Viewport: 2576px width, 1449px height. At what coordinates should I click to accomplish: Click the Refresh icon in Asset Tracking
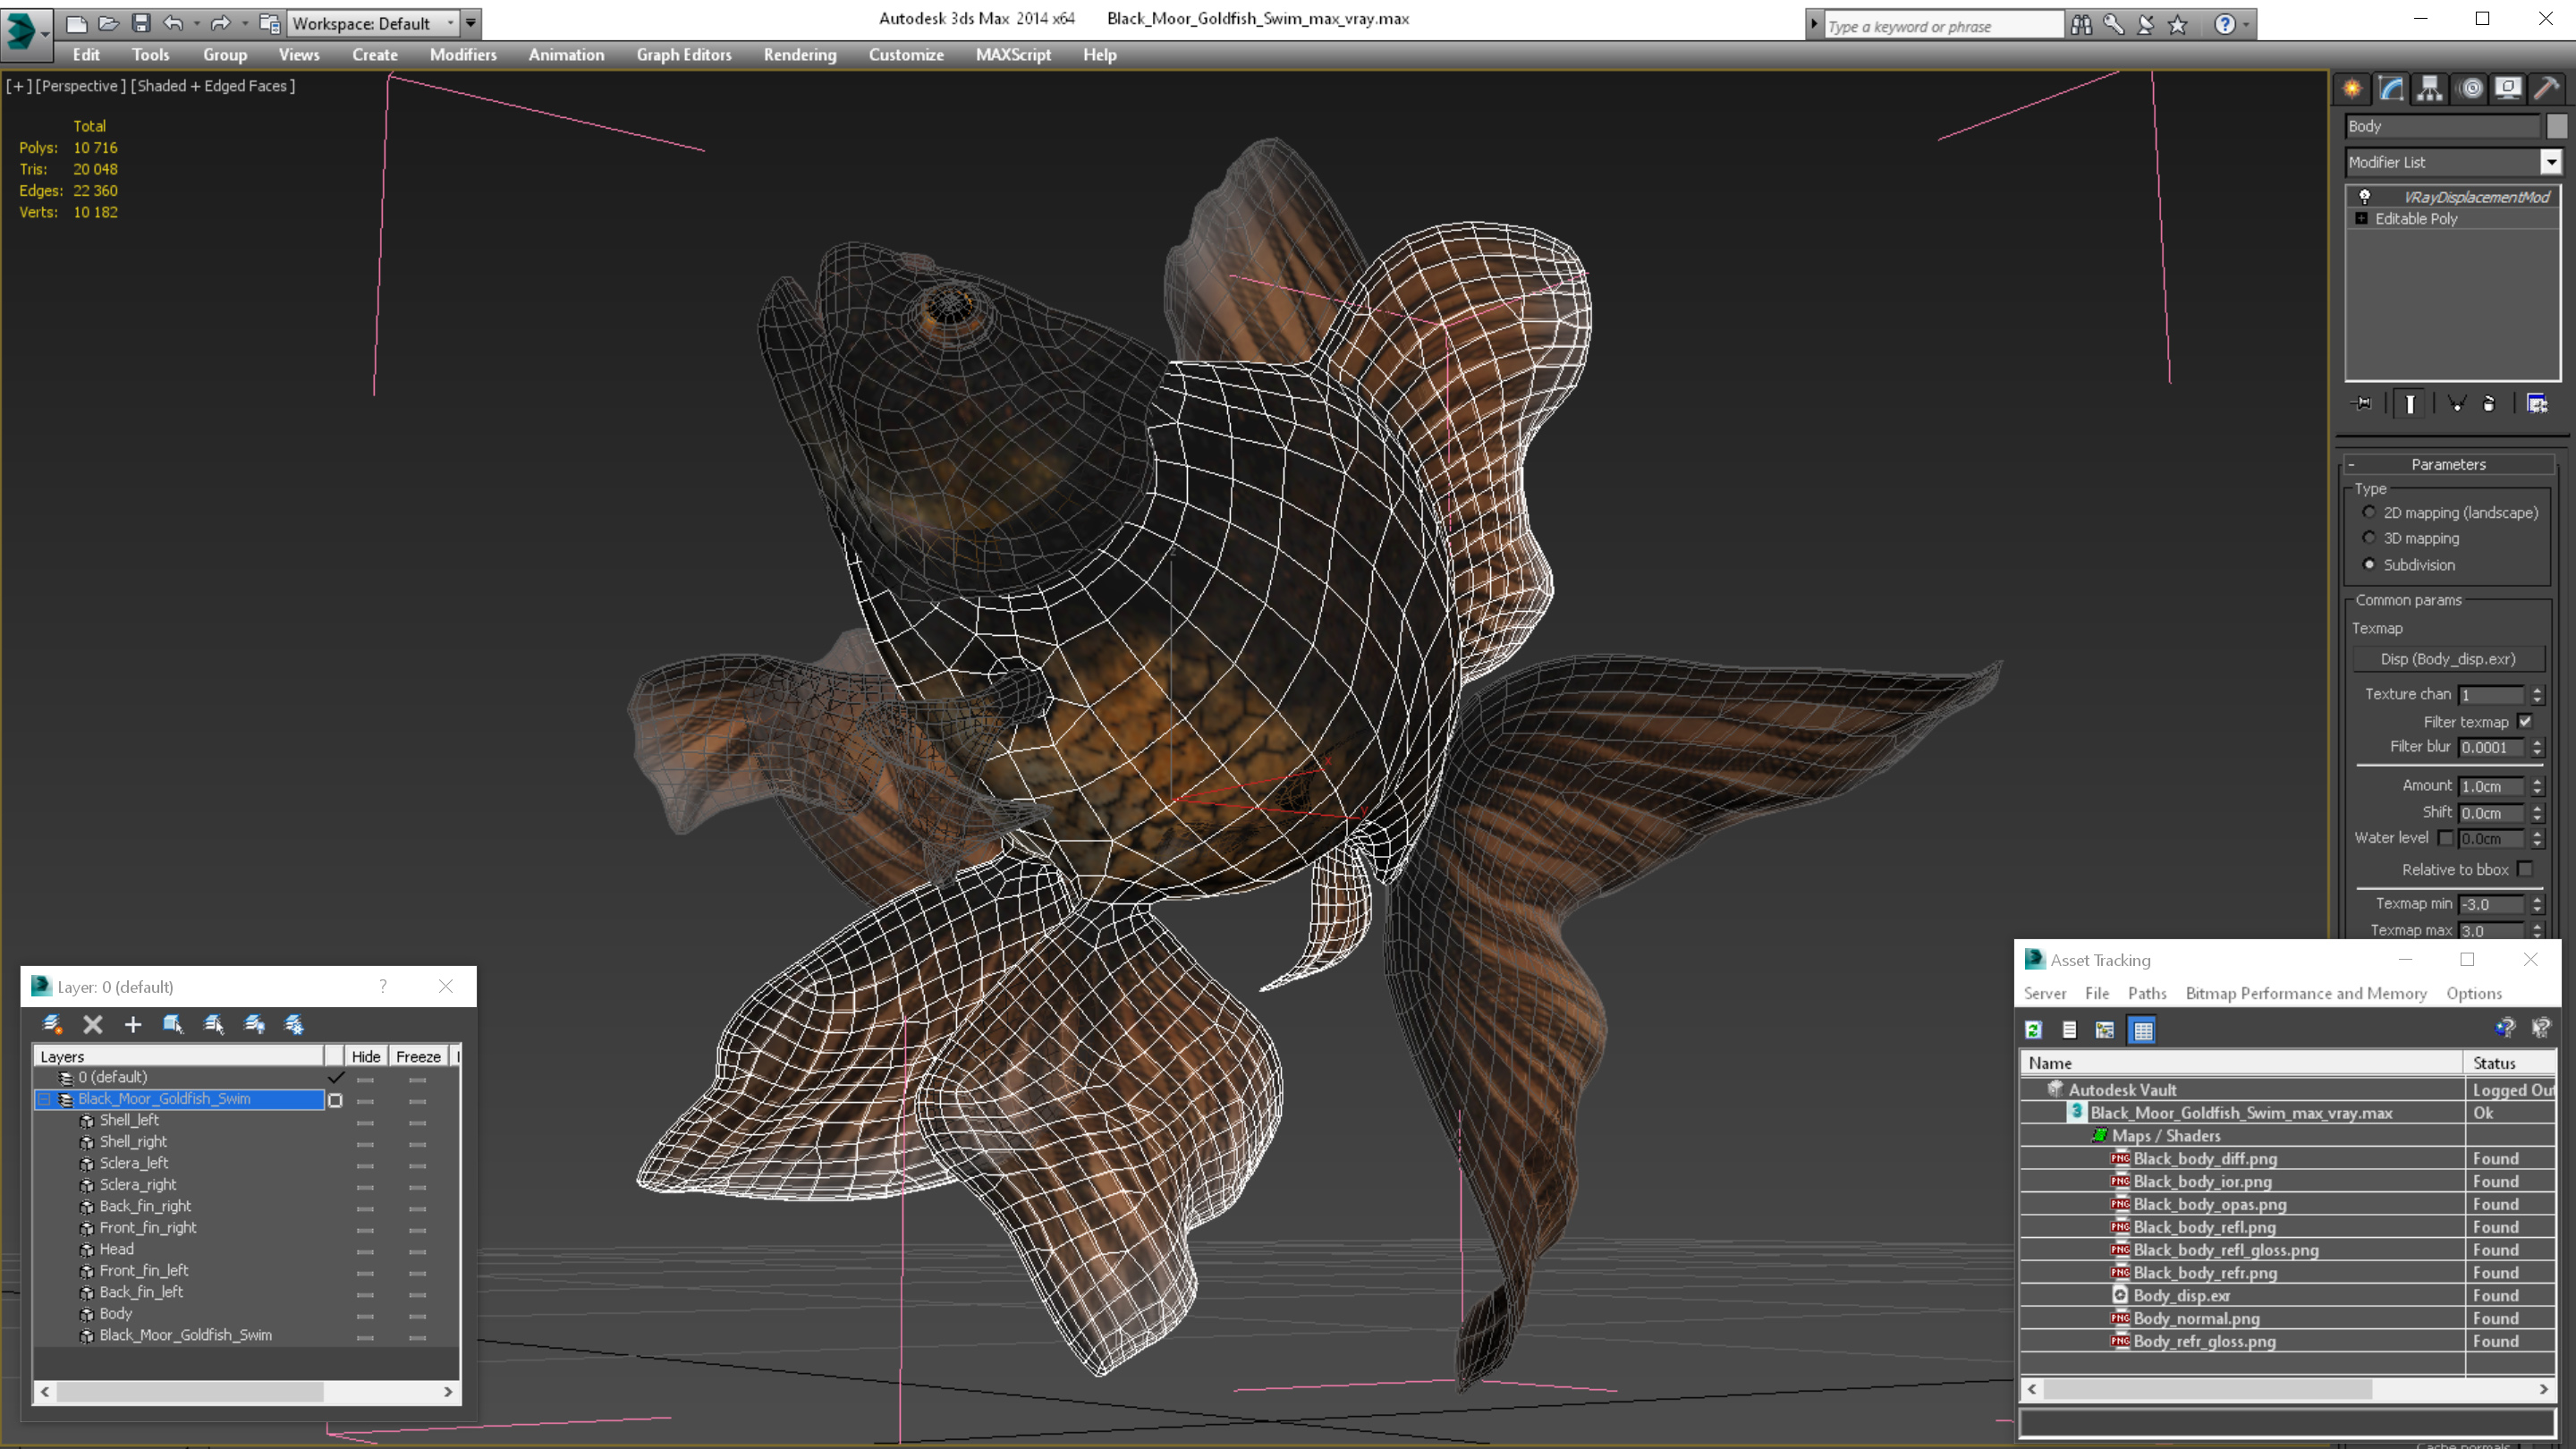2033,1030
